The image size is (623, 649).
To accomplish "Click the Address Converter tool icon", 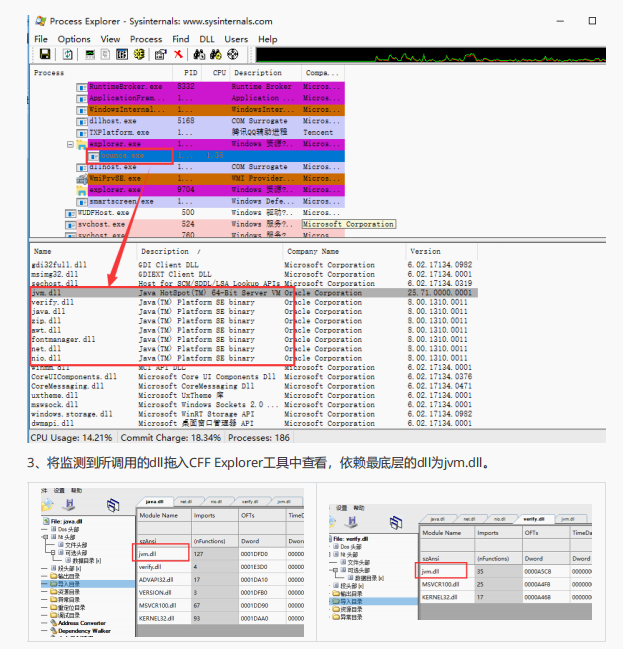I will click(53, 623).
